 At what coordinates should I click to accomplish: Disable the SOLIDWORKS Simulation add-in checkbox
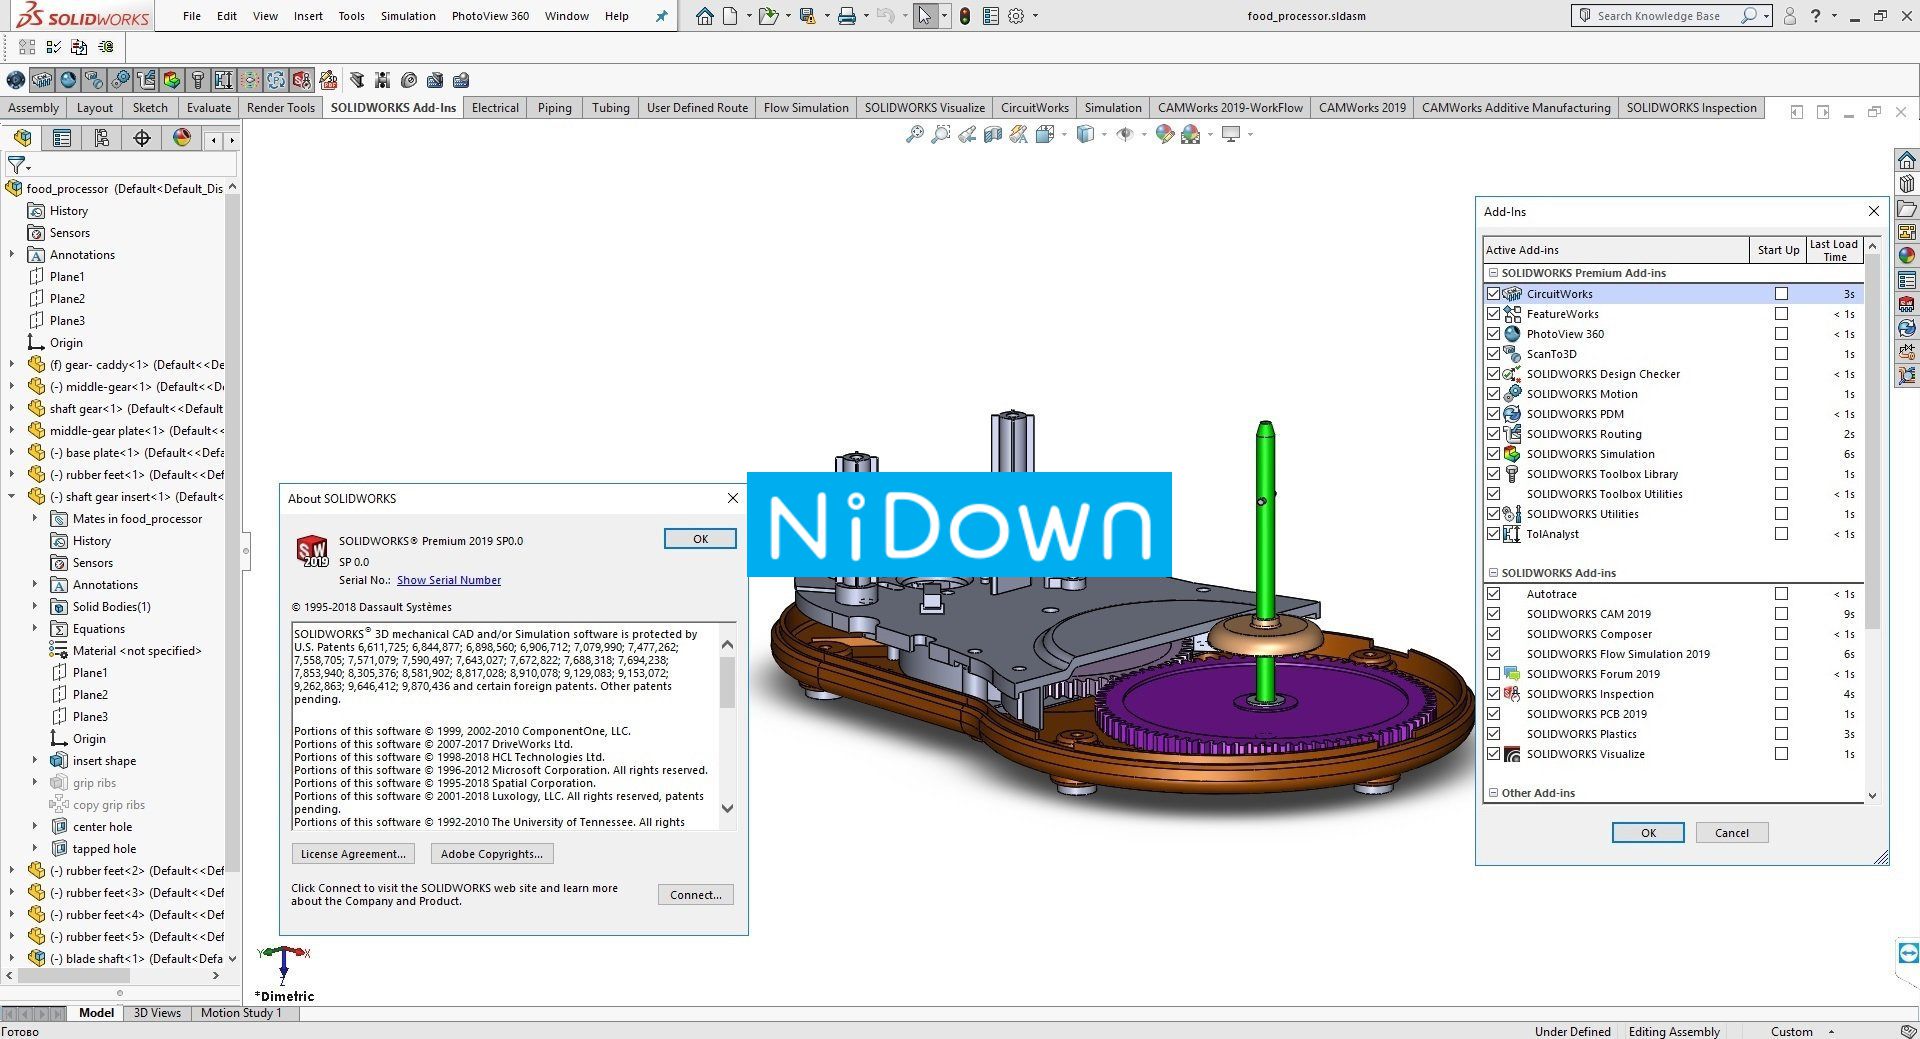1494,453
